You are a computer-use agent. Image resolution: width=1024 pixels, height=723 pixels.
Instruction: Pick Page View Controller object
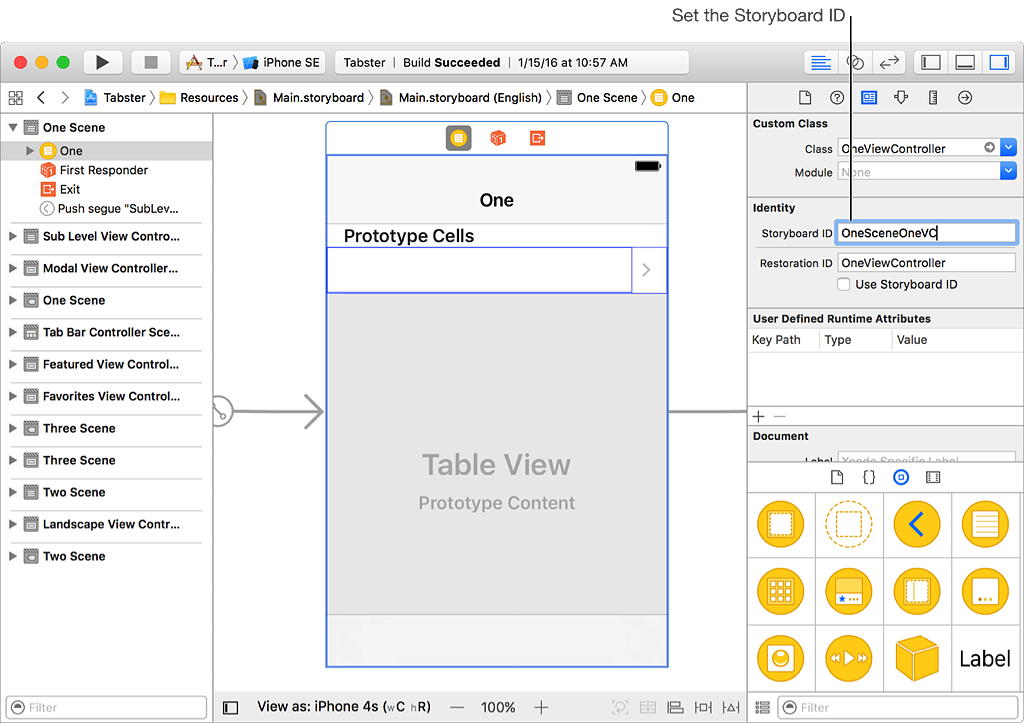tap(985, 592)
